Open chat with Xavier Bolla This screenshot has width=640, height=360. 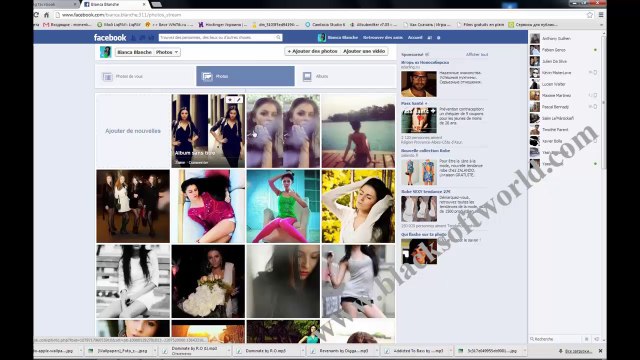565,141
